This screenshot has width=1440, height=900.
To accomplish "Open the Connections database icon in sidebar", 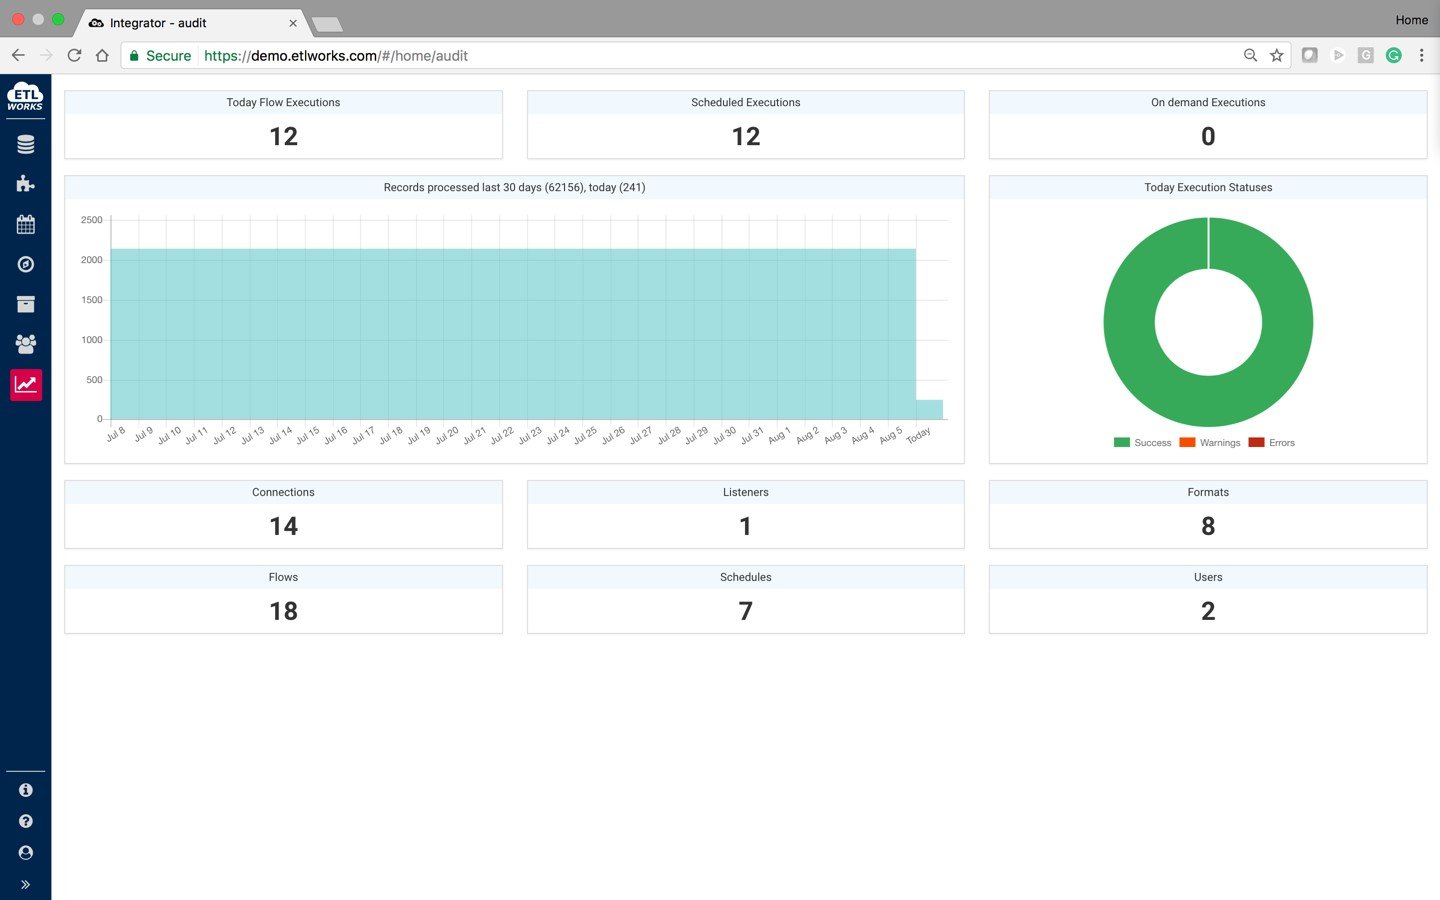I will (x=26, y=145).
